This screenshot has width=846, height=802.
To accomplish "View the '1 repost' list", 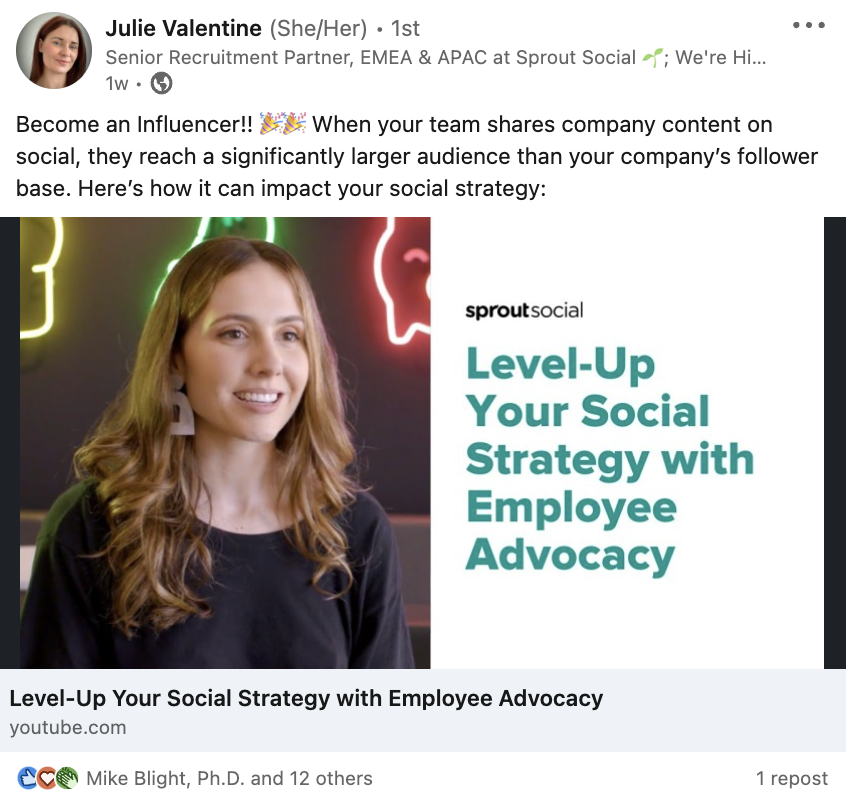I will [x=792, y=778].
